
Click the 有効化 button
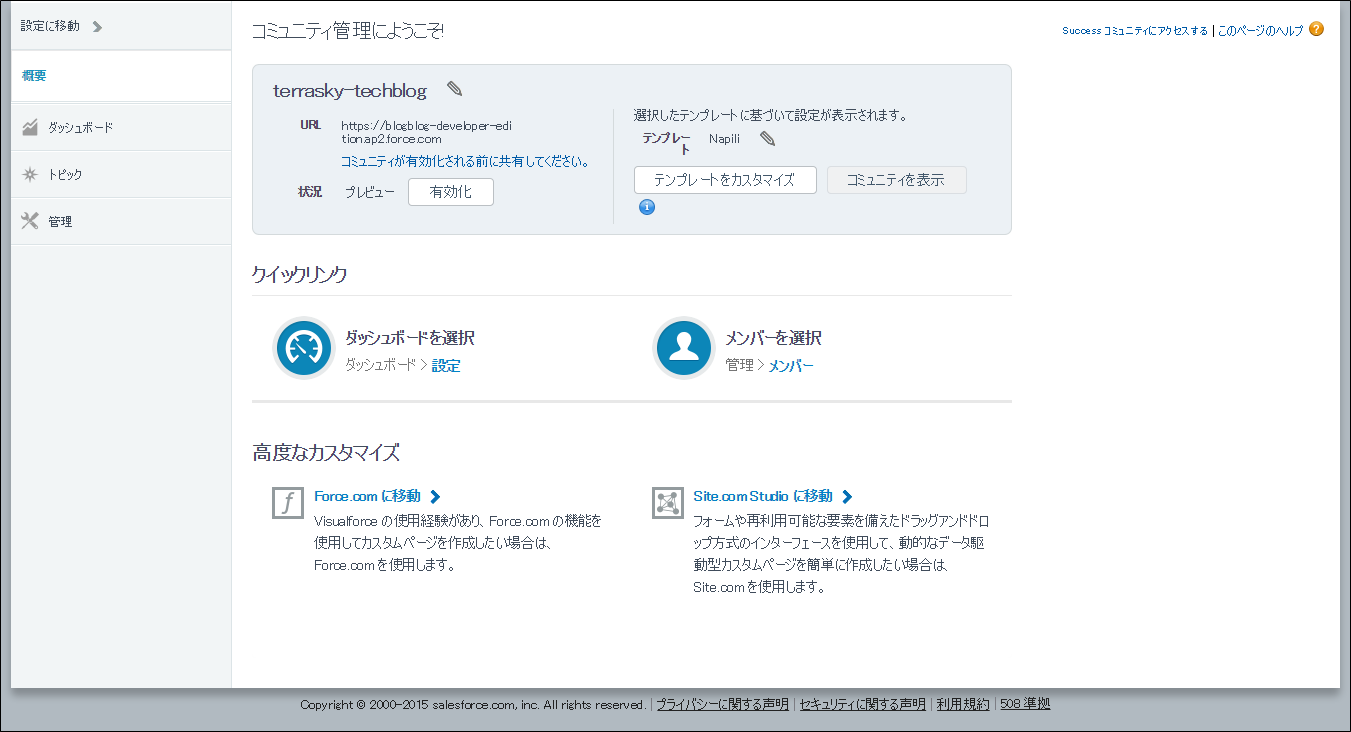pyautogui.click(x=451, y=192)
